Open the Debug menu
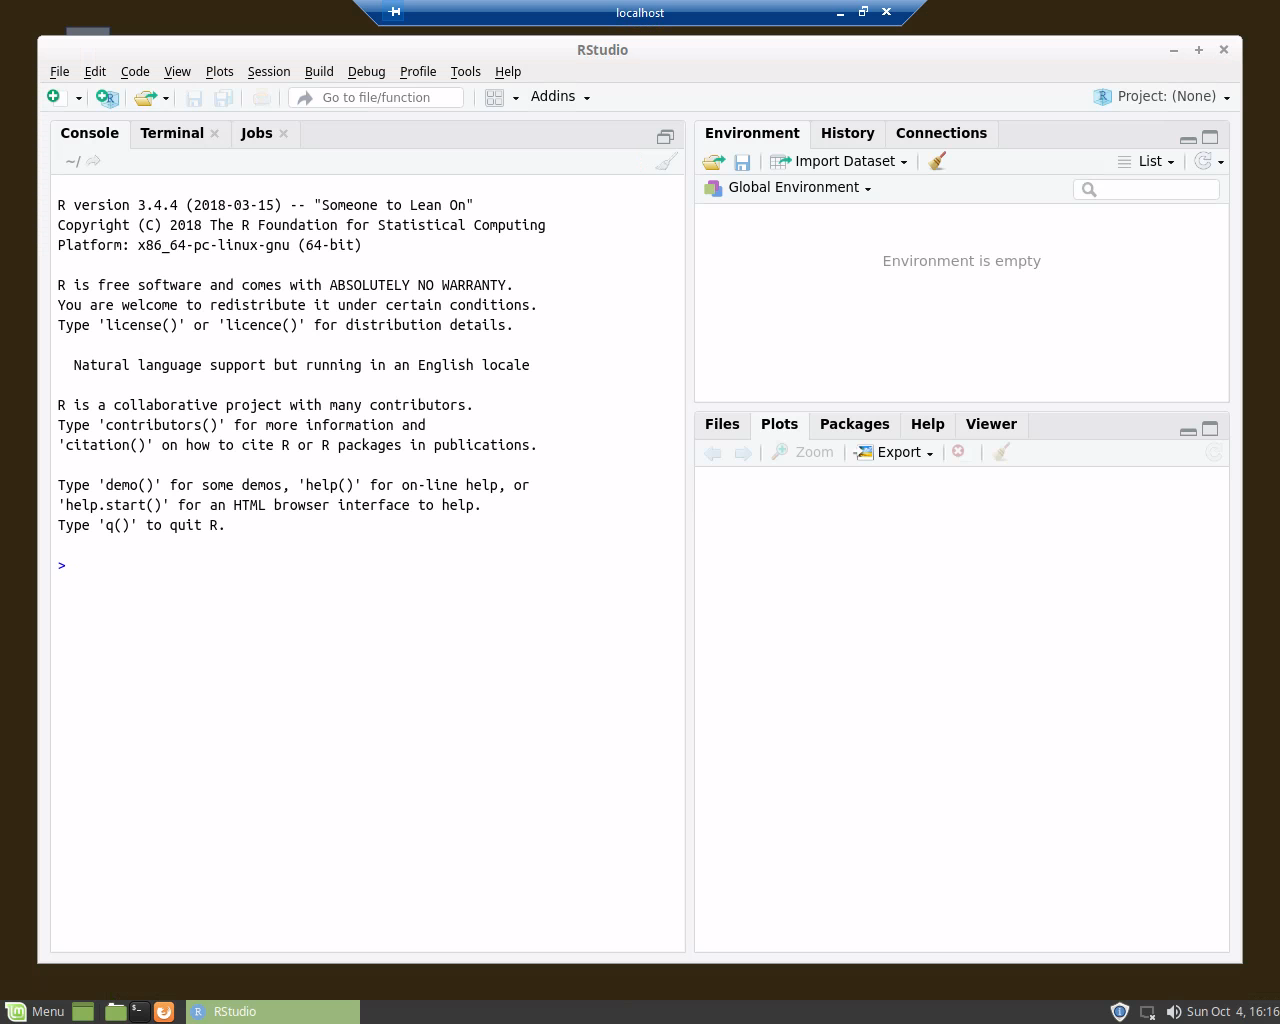Viewport: 1280px width, 1024px height. pos(366,72)
